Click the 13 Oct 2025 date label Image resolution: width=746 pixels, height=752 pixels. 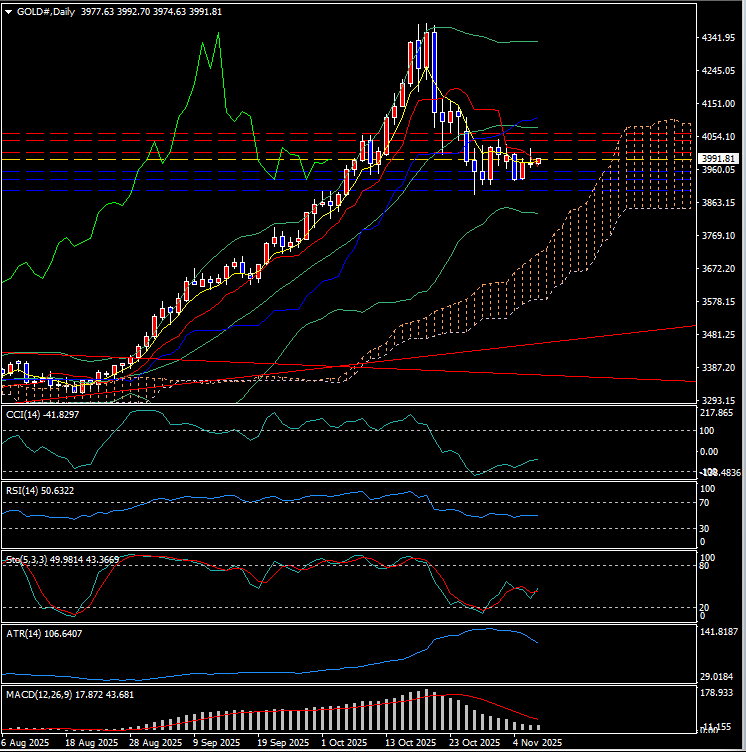click(x=410, y=743)
